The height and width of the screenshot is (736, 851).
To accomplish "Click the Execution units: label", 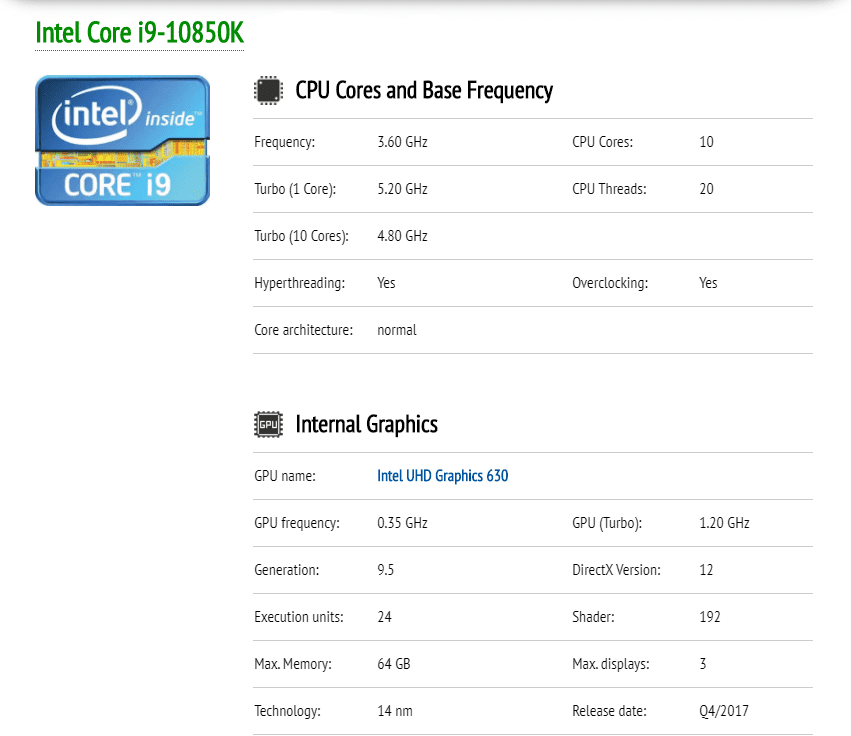I will point(299,617).
